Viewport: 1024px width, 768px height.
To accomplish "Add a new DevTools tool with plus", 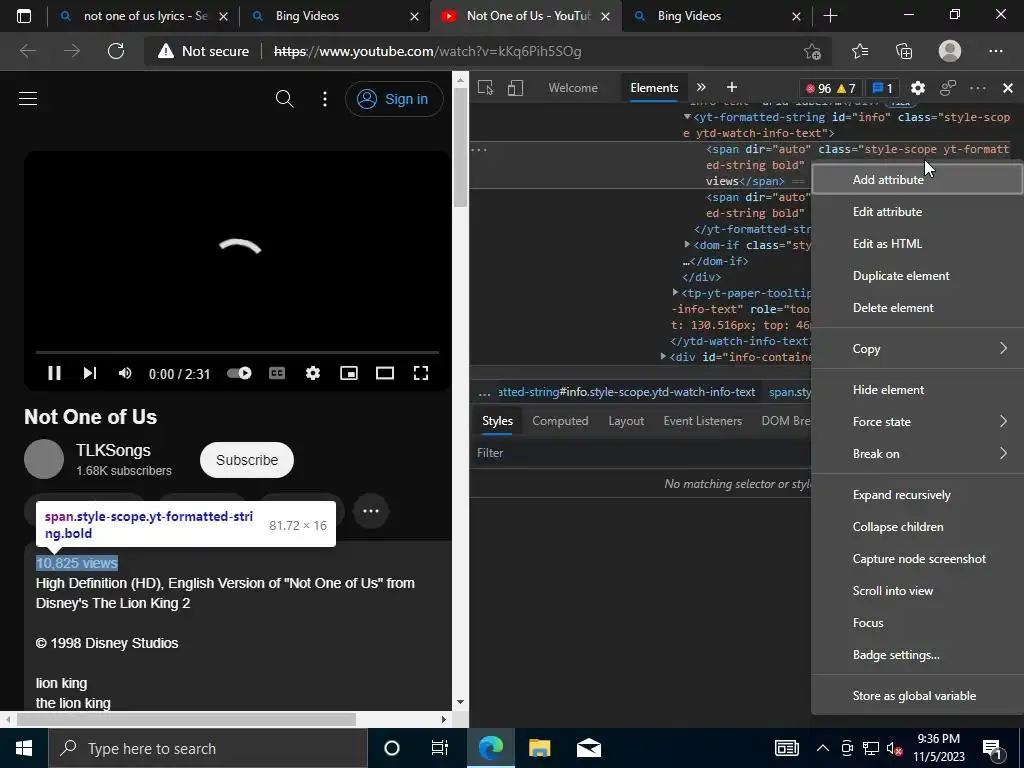I will [732, 88].
